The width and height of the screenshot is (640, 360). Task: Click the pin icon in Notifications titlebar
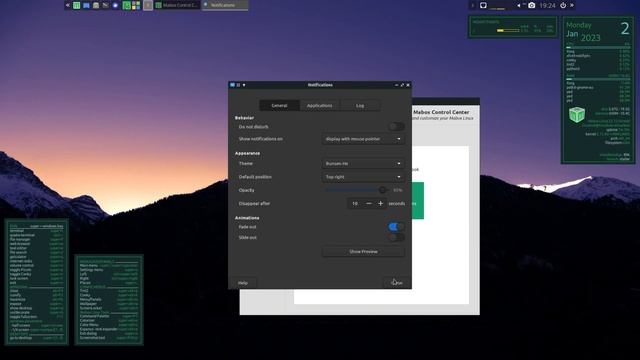[238, 85]
